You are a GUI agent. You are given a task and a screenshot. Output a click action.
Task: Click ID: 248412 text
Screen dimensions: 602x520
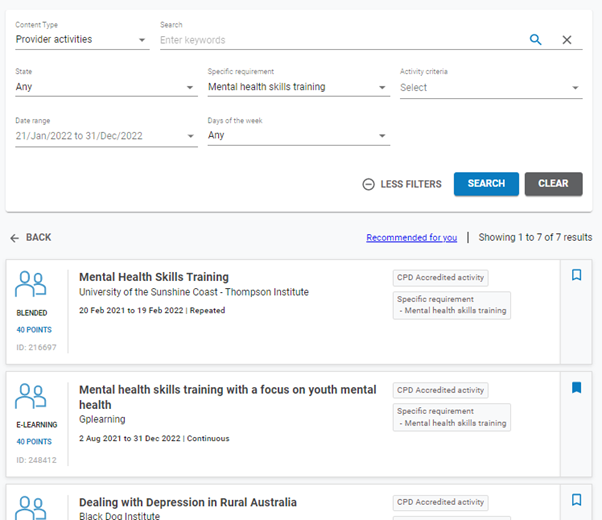tap(36, 460)
